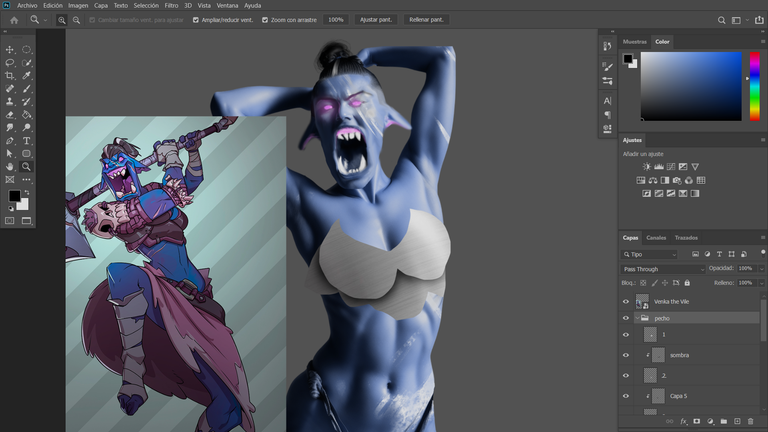
Task: Open Zoom tool preset picker arrow
Action: (45, 20)
